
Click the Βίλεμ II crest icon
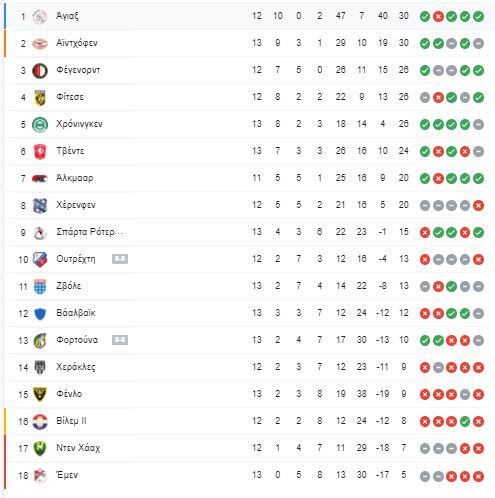click(x=40, y=421)
